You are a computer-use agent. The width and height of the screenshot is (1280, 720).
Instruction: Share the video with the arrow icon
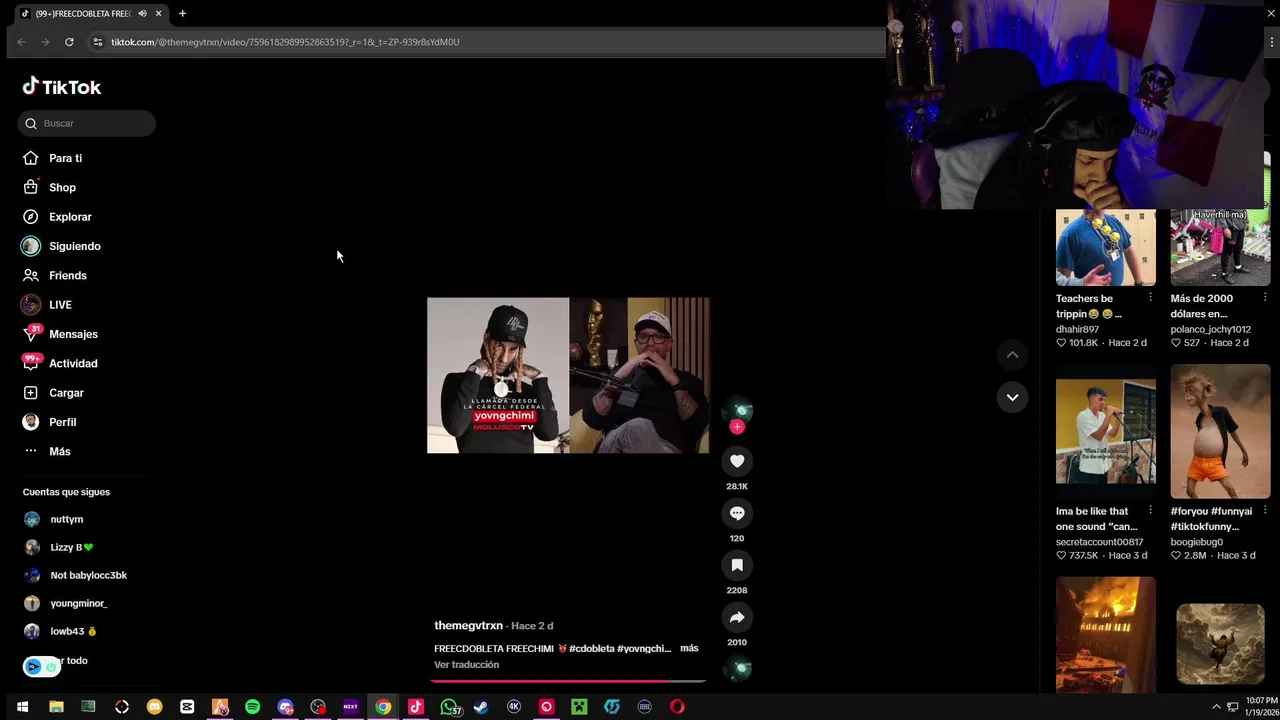coord(737,617)
